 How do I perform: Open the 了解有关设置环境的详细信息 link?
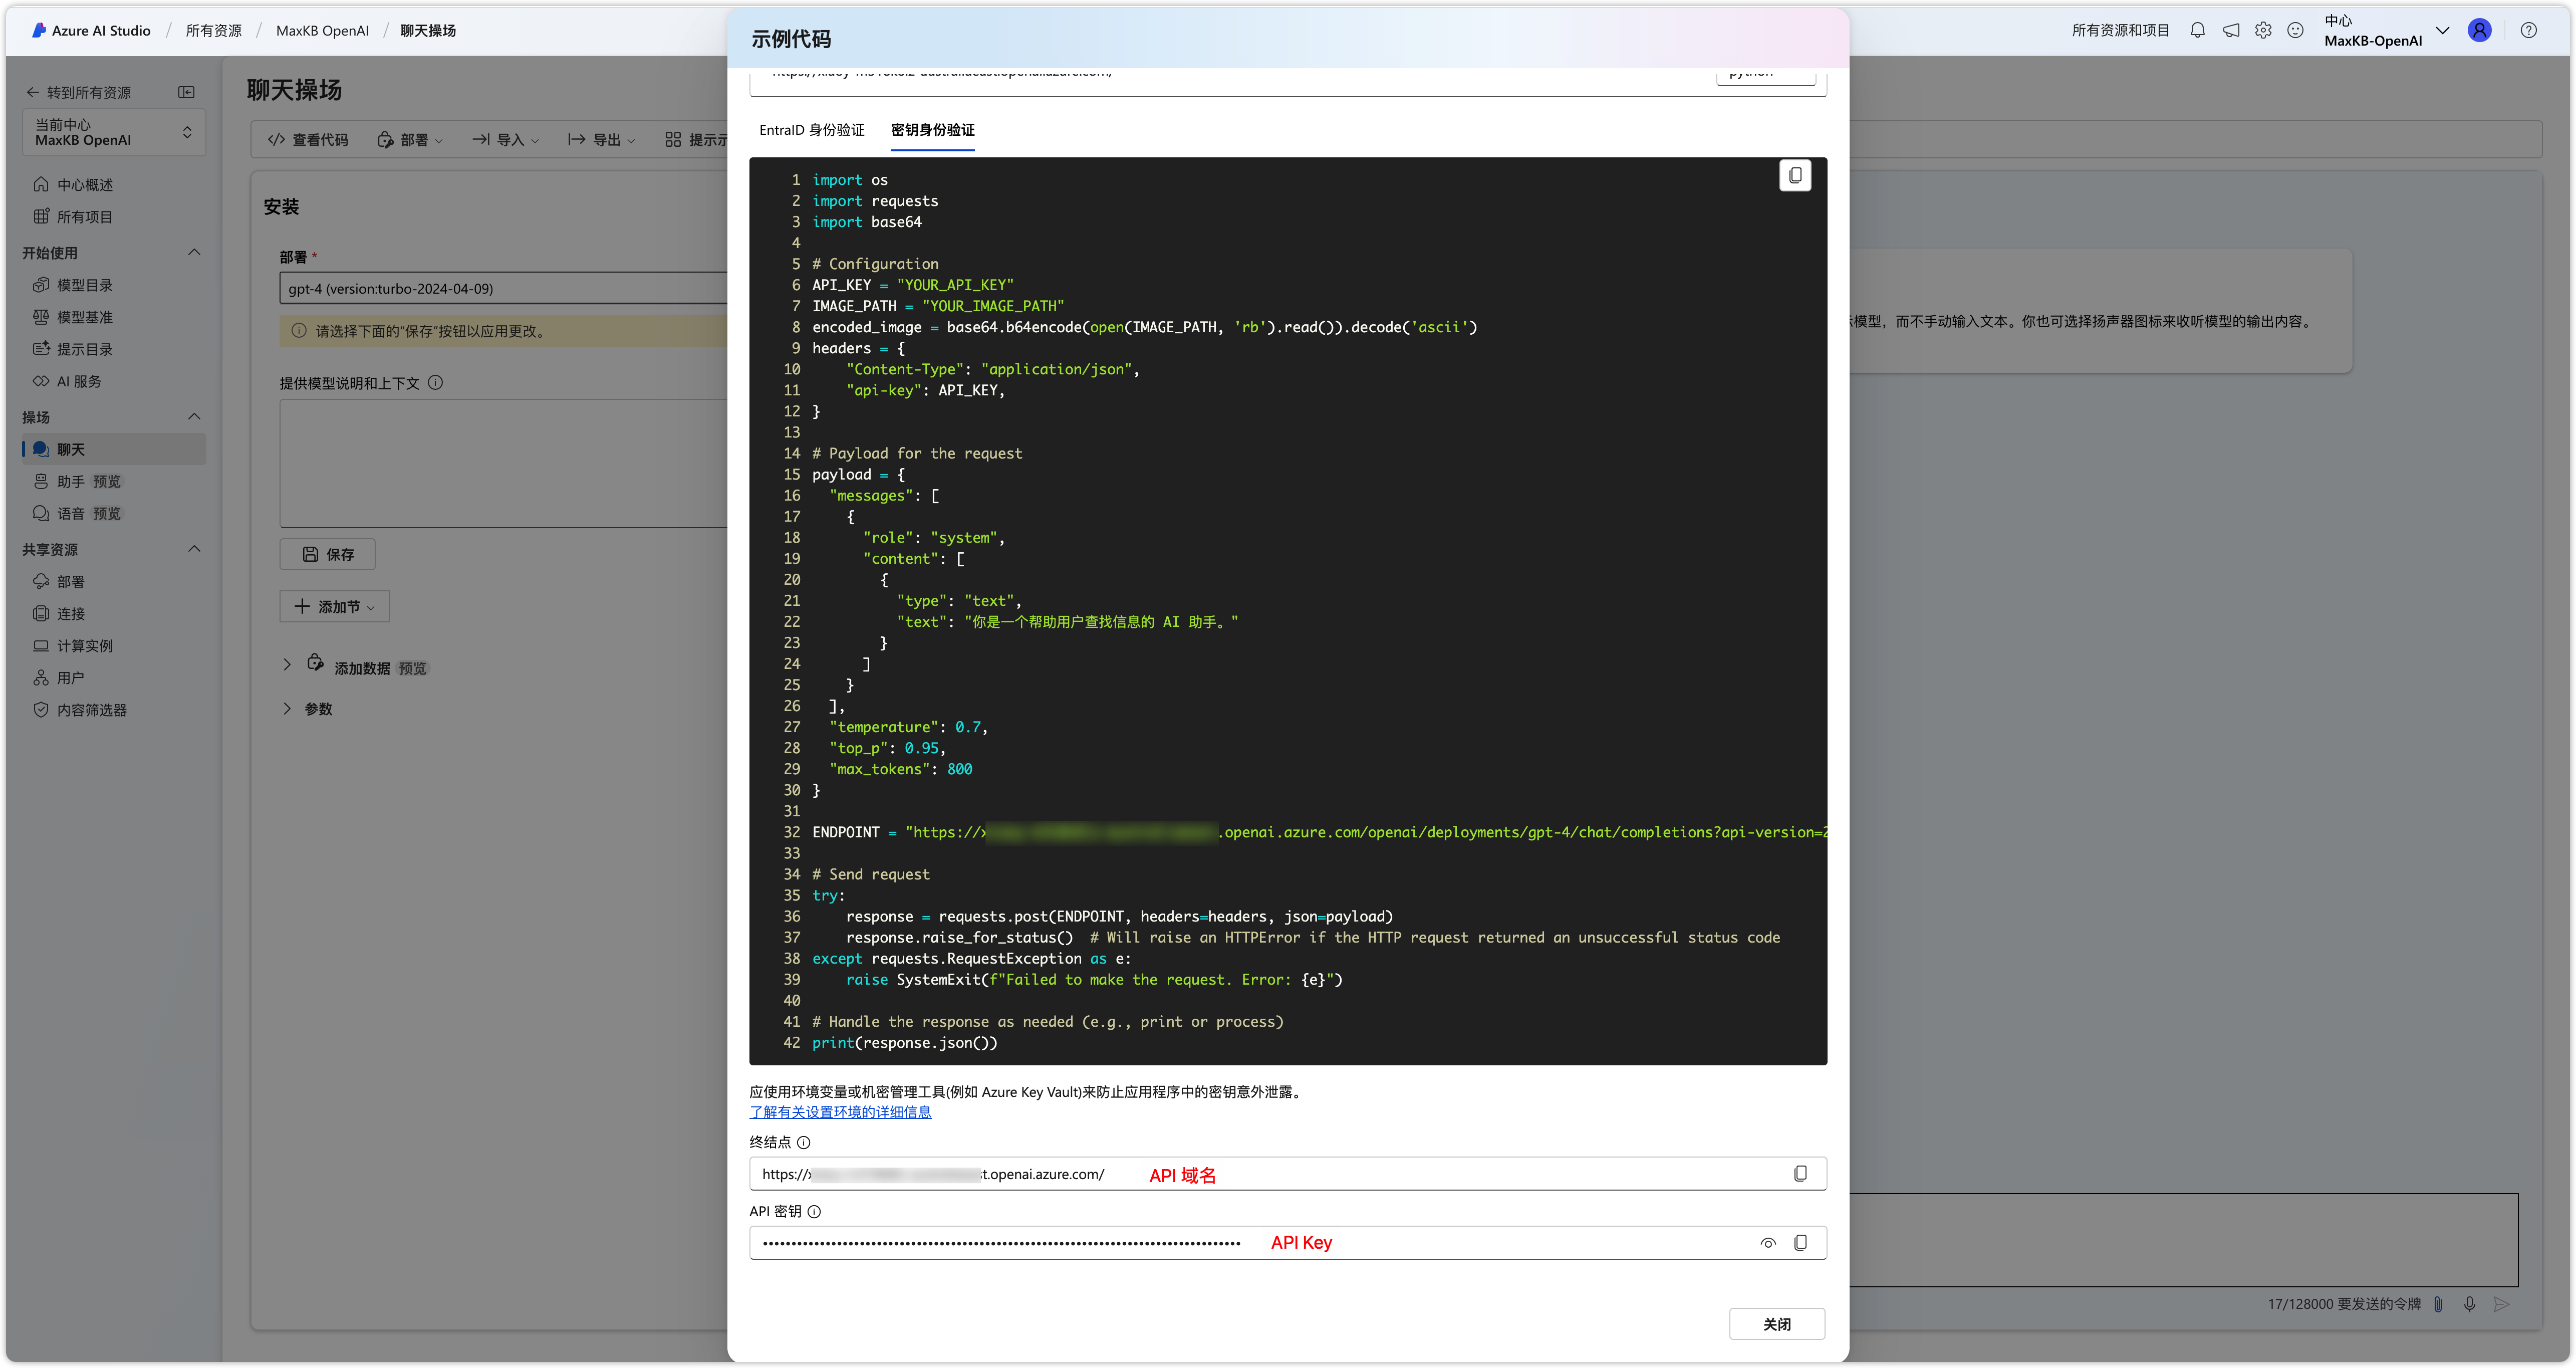(840, 1112)
